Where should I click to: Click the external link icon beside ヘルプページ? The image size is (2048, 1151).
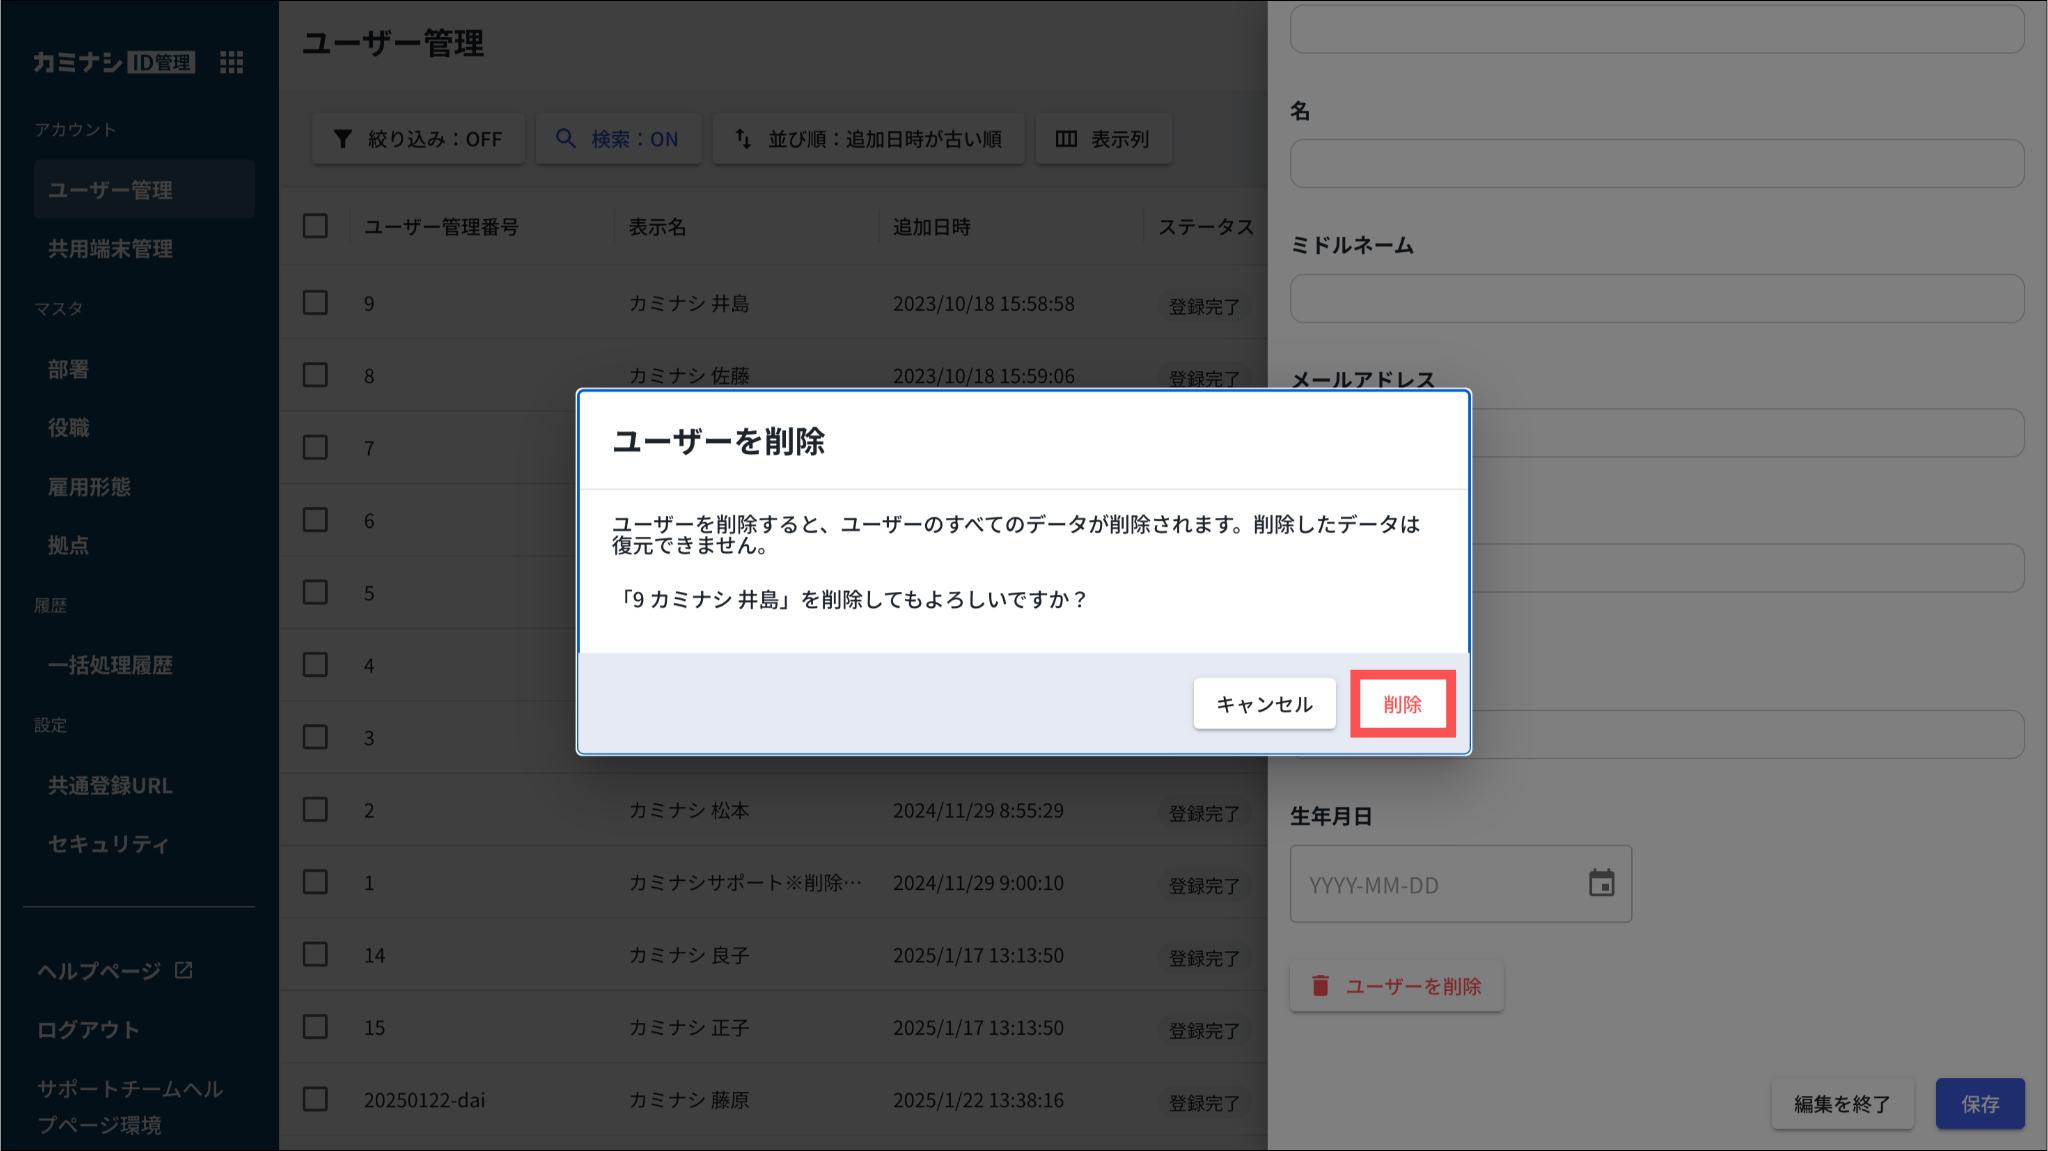[184, 970]
